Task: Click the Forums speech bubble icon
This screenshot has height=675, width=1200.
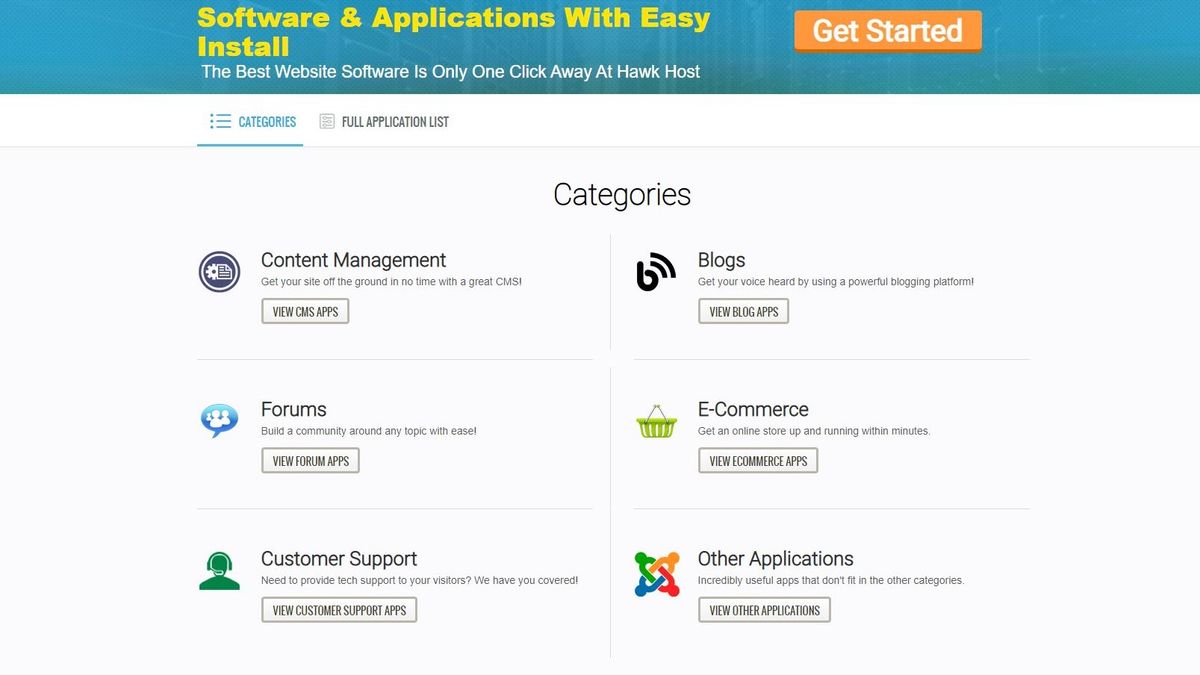Action: (219, 421)
